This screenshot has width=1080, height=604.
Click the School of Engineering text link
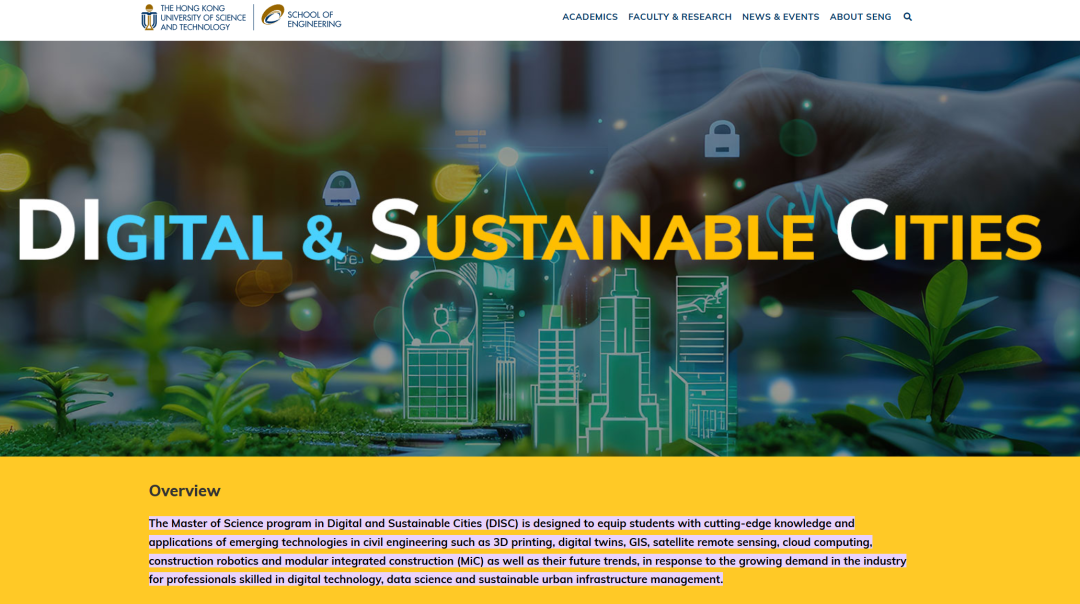tap(314, 19)
